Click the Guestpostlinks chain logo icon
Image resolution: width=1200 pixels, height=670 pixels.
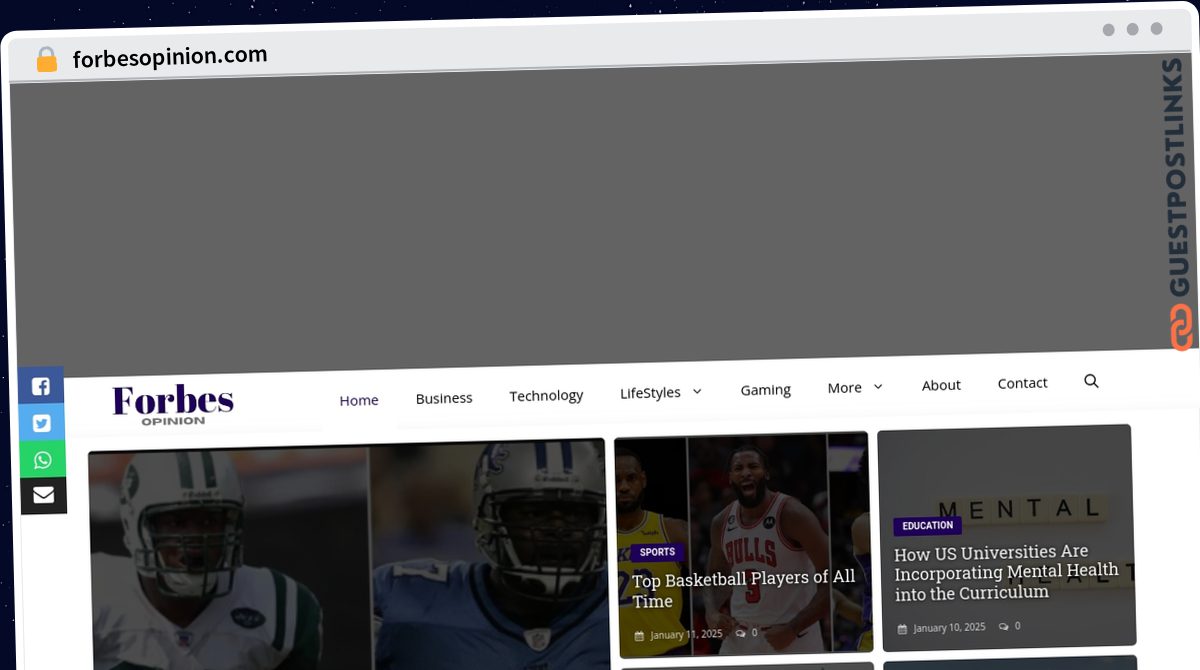point(1183,328)
